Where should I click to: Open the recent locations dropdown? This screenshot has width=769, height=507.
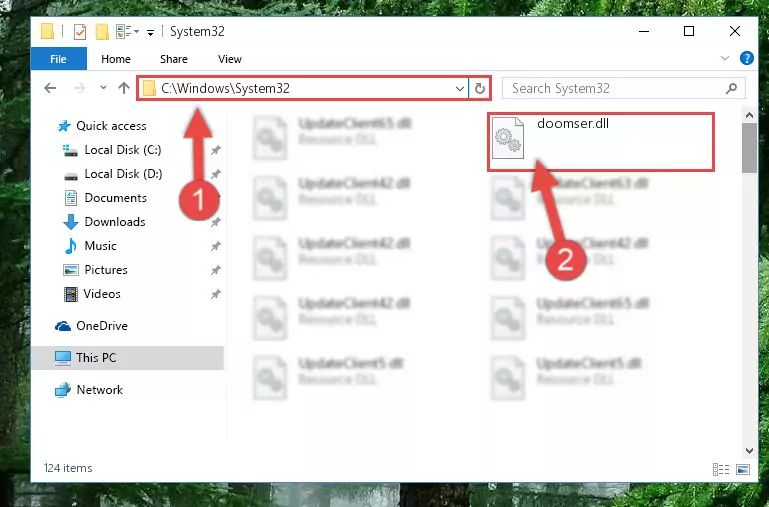pos(103,88)
